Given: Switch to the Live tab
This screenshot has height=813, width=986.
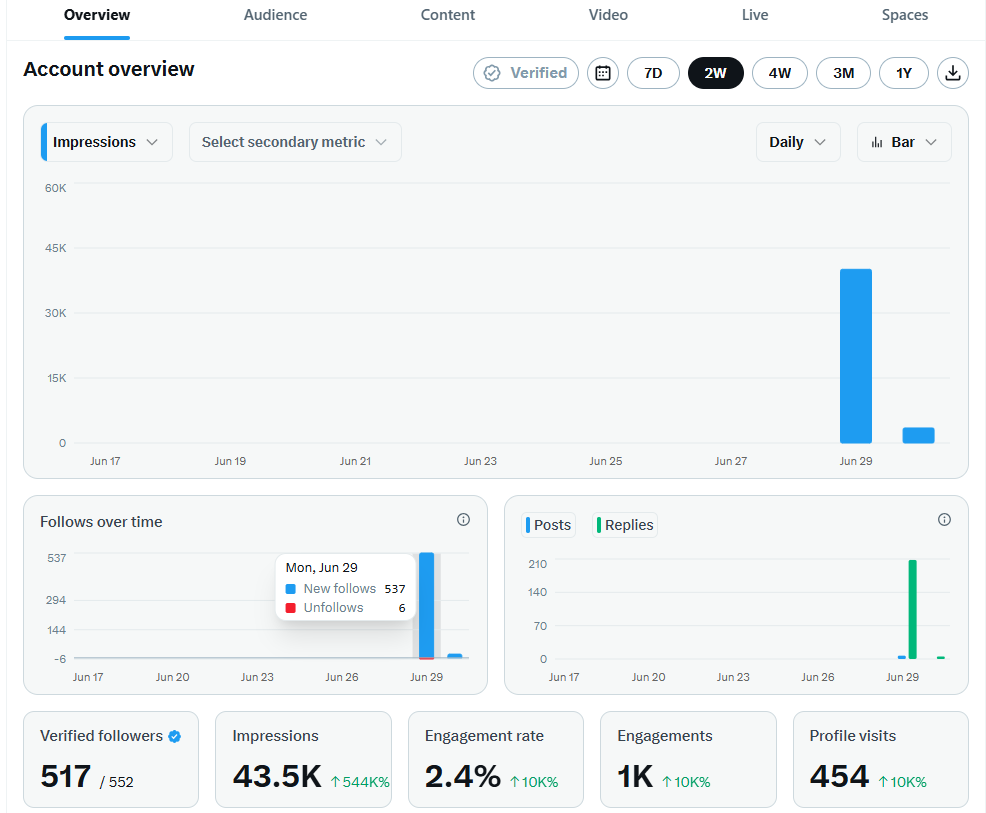Looking at the screenshot, I should (755, 15).
